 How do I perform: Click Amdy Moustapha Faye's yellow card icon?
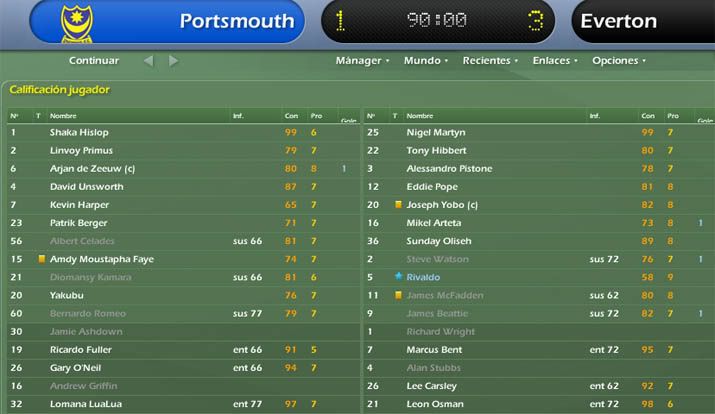tap(41, 259)
